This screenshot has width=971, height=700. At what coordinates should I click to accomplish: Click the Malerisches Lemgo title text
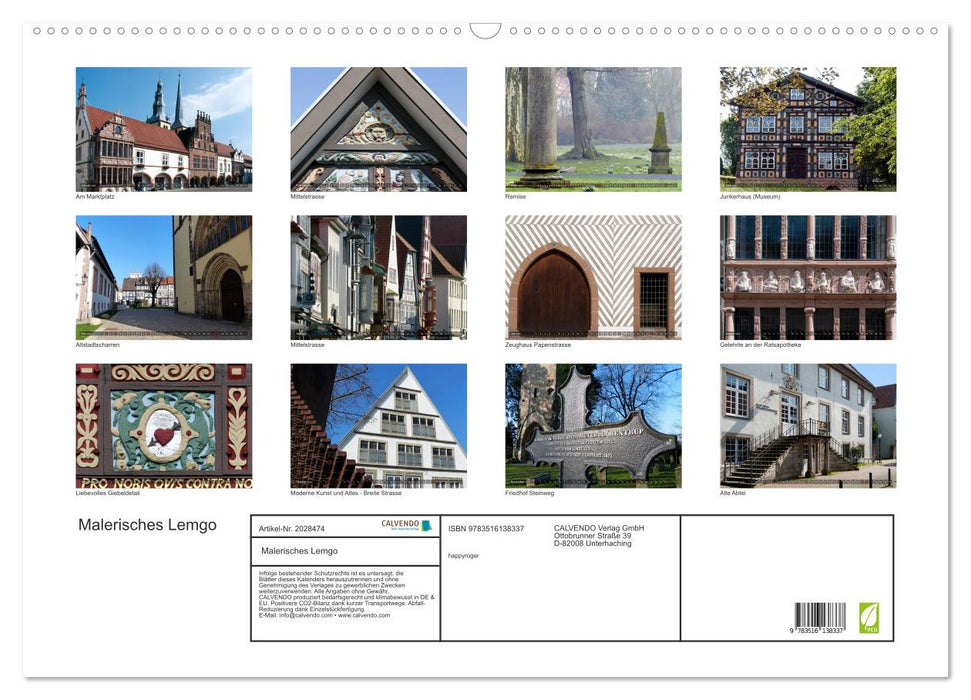click(148, 524)
